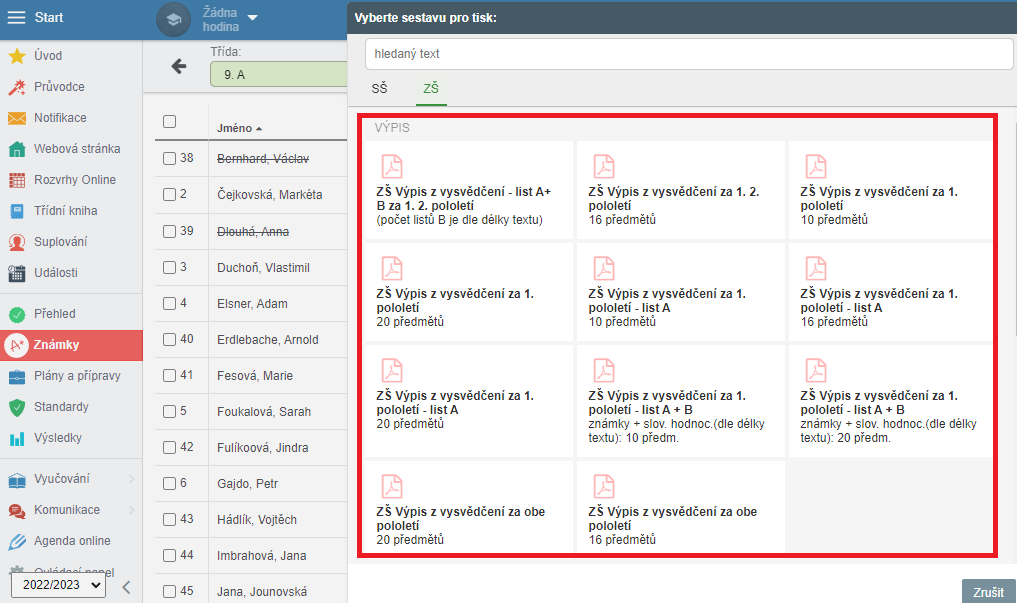
Task: Toggle the select-all checkbox in table header
Action: click(169, 121)
